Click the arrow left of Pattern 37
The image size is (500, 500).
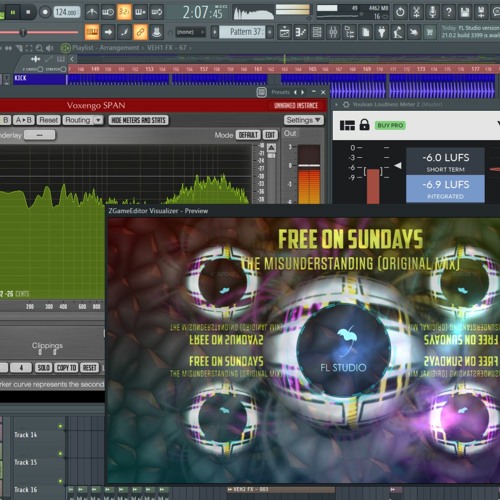point(215,32)
